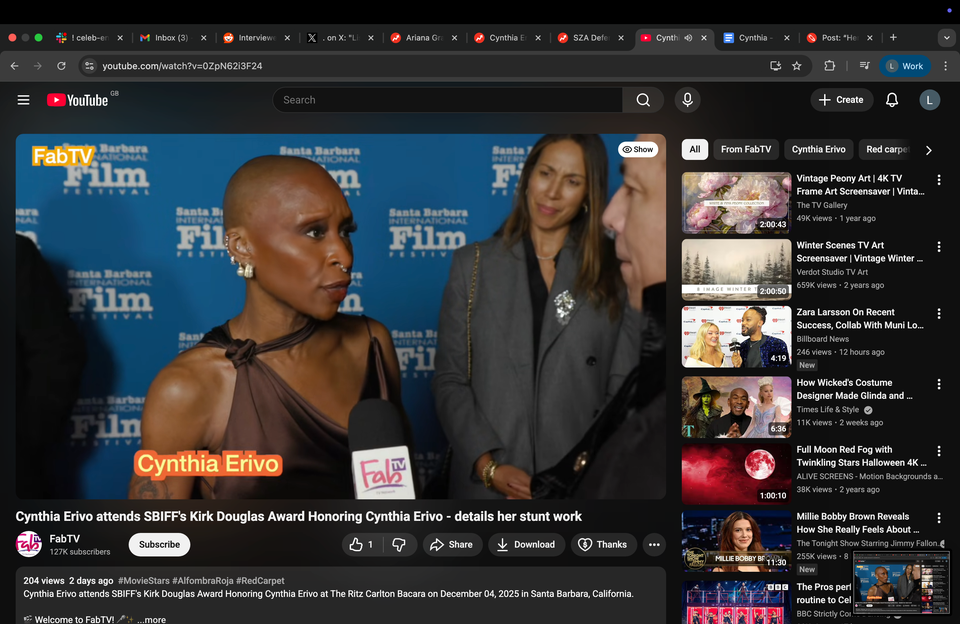960x624 pixels.
Task: Click the search magnifying glass
Action: click(643, 100)
